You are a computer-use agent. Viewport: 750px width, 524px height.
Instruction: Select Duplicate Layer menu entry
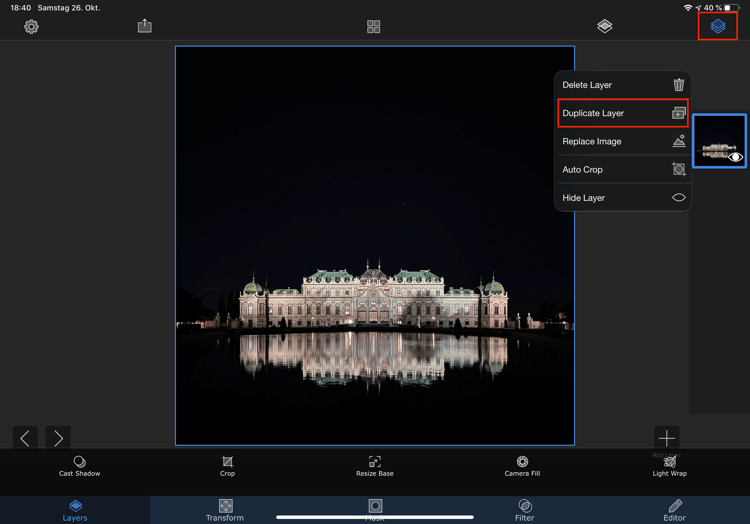click(x=623, y=113)
